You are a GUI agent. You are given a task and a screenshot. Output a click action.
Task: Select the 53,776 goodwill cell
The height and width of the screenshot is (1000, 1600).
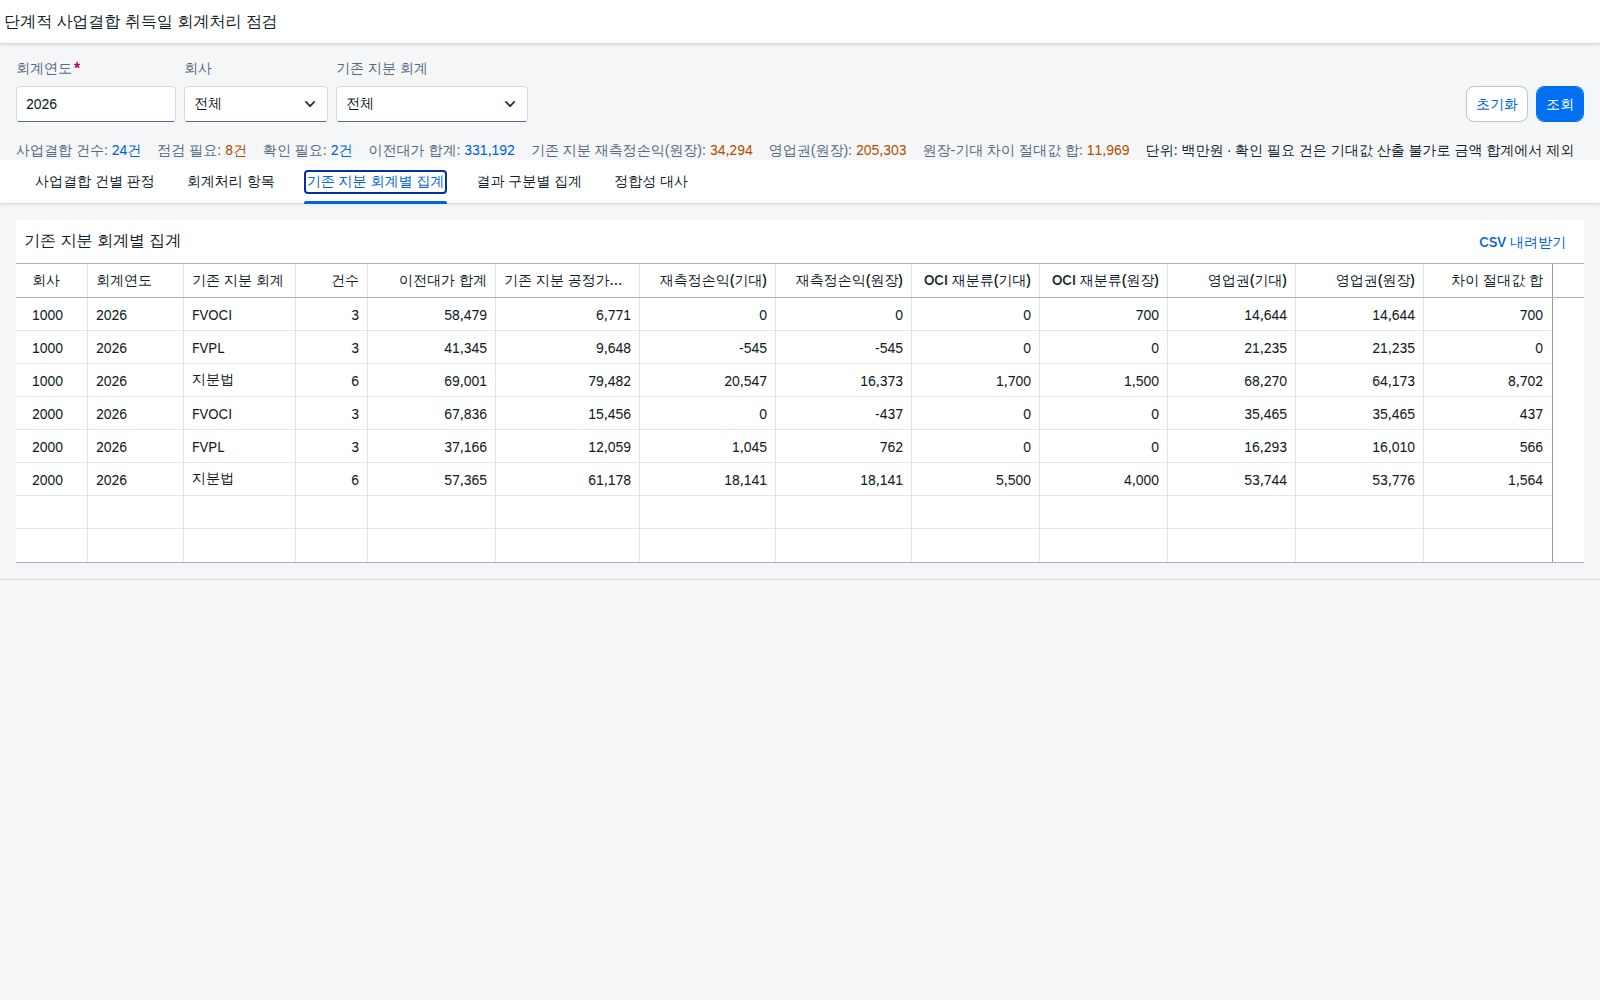[x=1360, y=480]
